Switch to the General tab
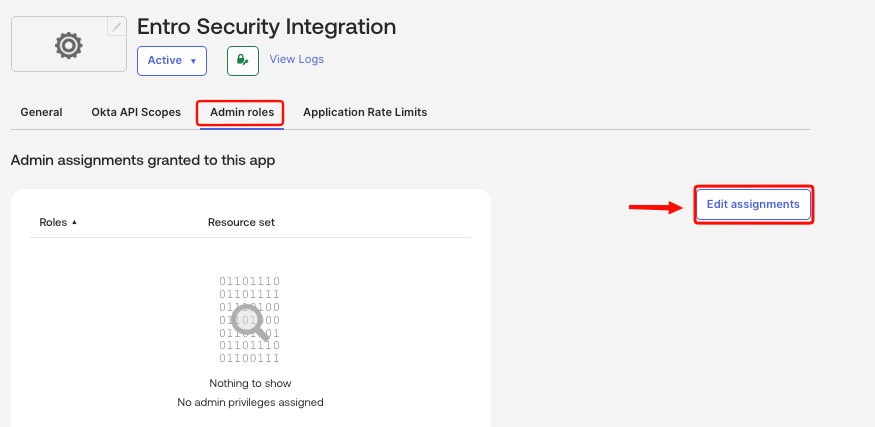The width and height of the screenshot is (875, 427). tap(41, 112)
